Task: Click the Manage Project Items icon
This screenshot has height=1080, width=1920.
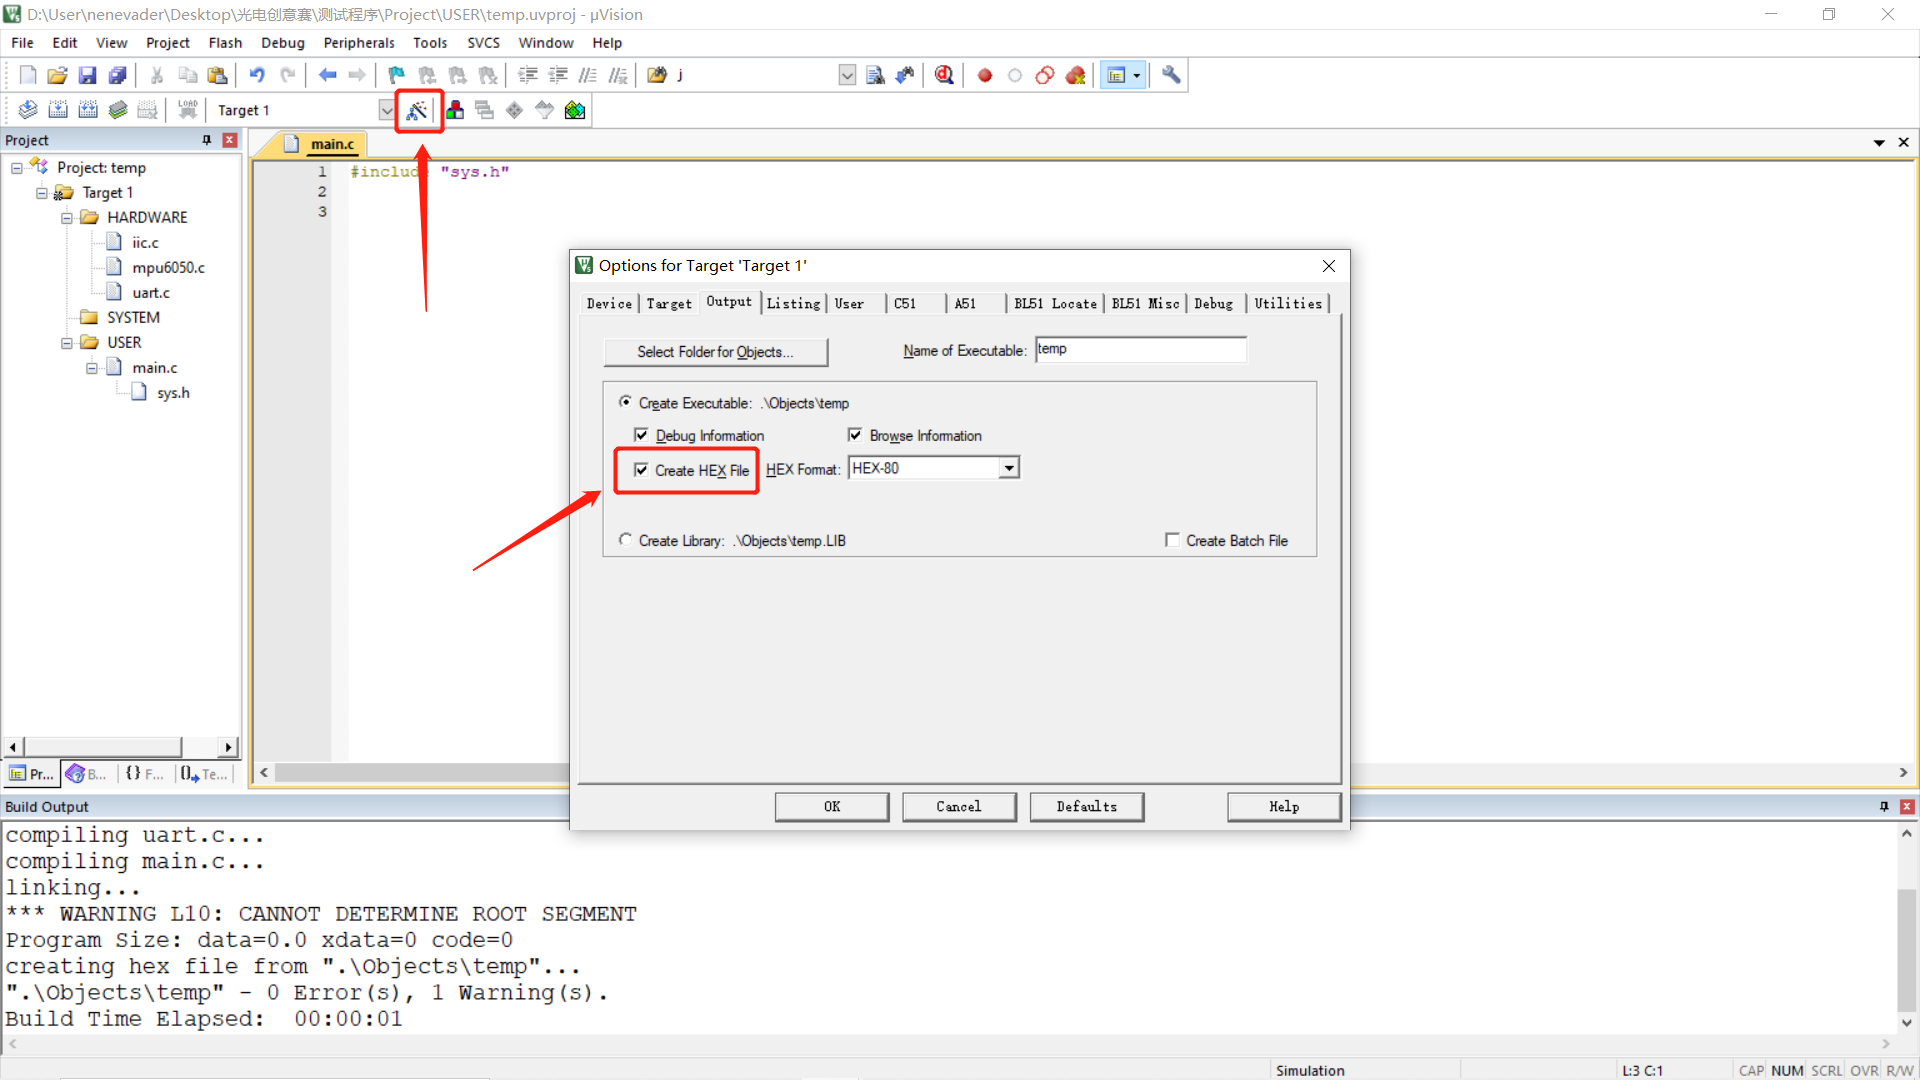Action: [455, 110]
